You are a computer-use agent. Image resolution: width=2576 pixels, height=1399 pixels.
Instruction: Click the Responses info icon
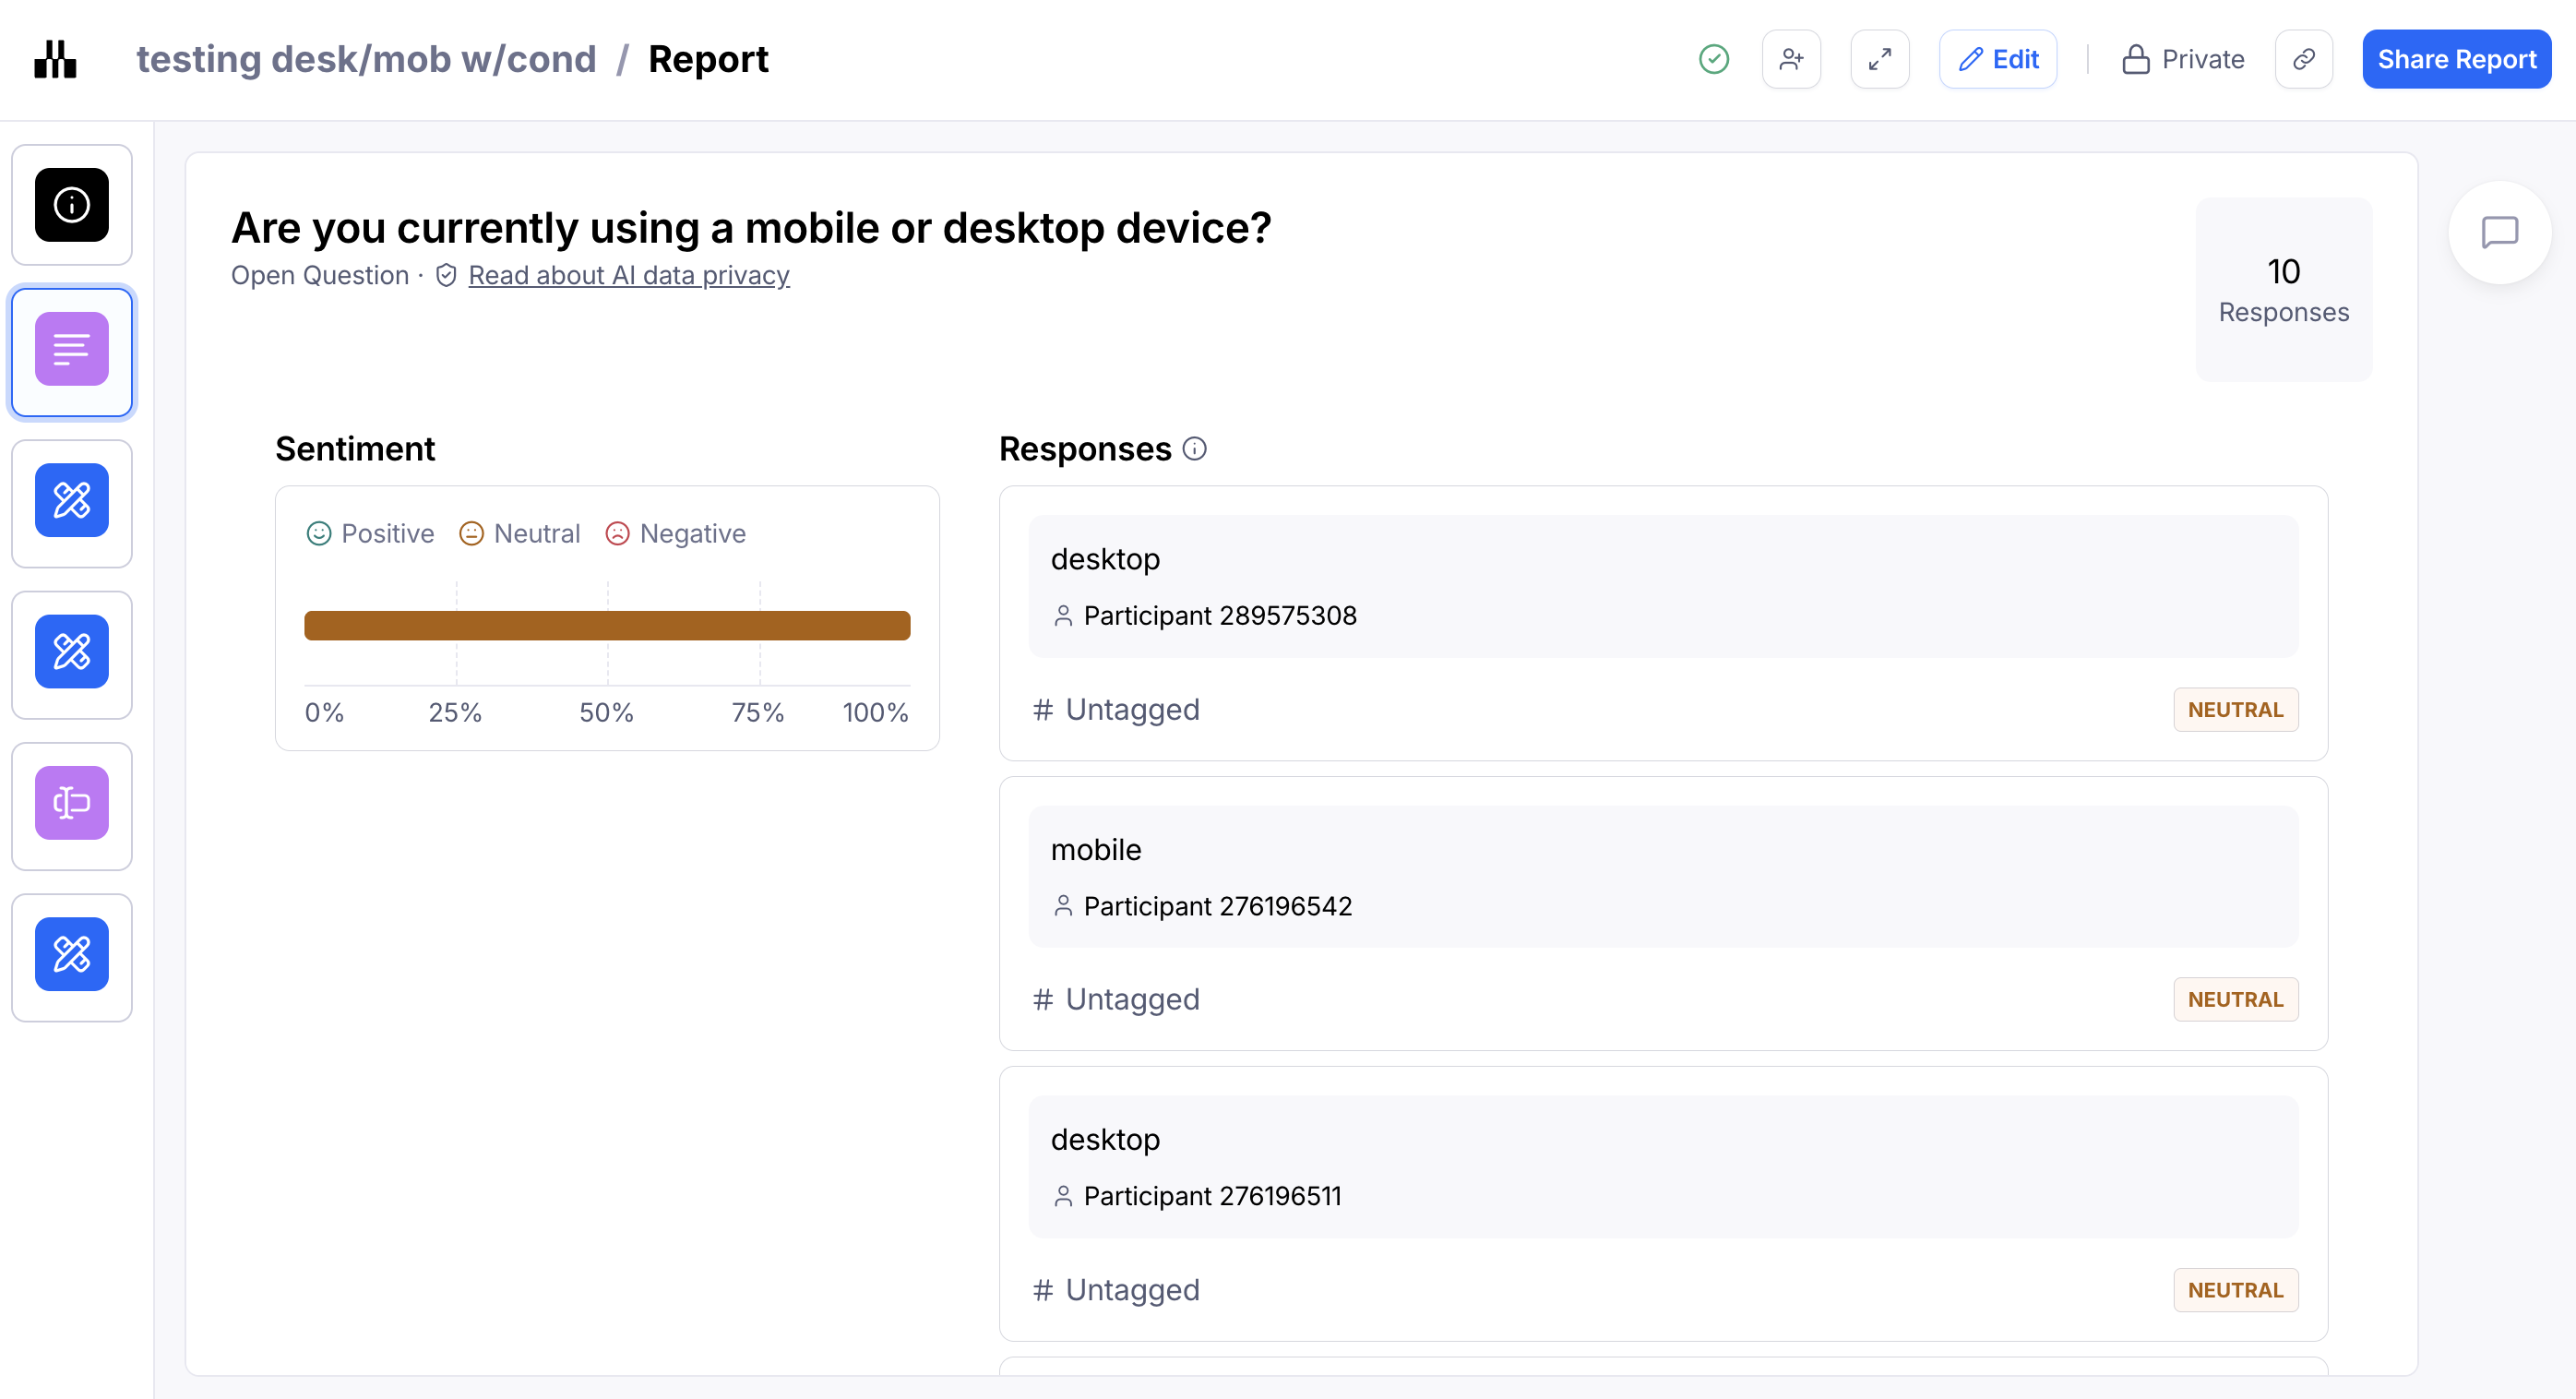[1194, 449]
